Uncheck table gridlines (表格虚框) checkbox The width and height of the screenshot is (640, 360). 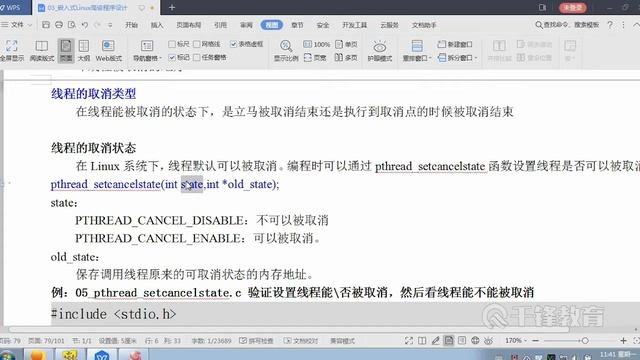[x=233, y=44]
